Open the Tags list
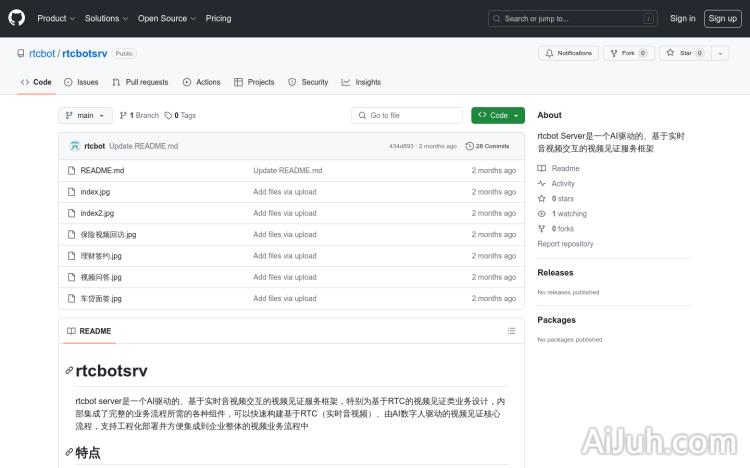This screenshot has width=750, height=468. [x=181, y=116]
